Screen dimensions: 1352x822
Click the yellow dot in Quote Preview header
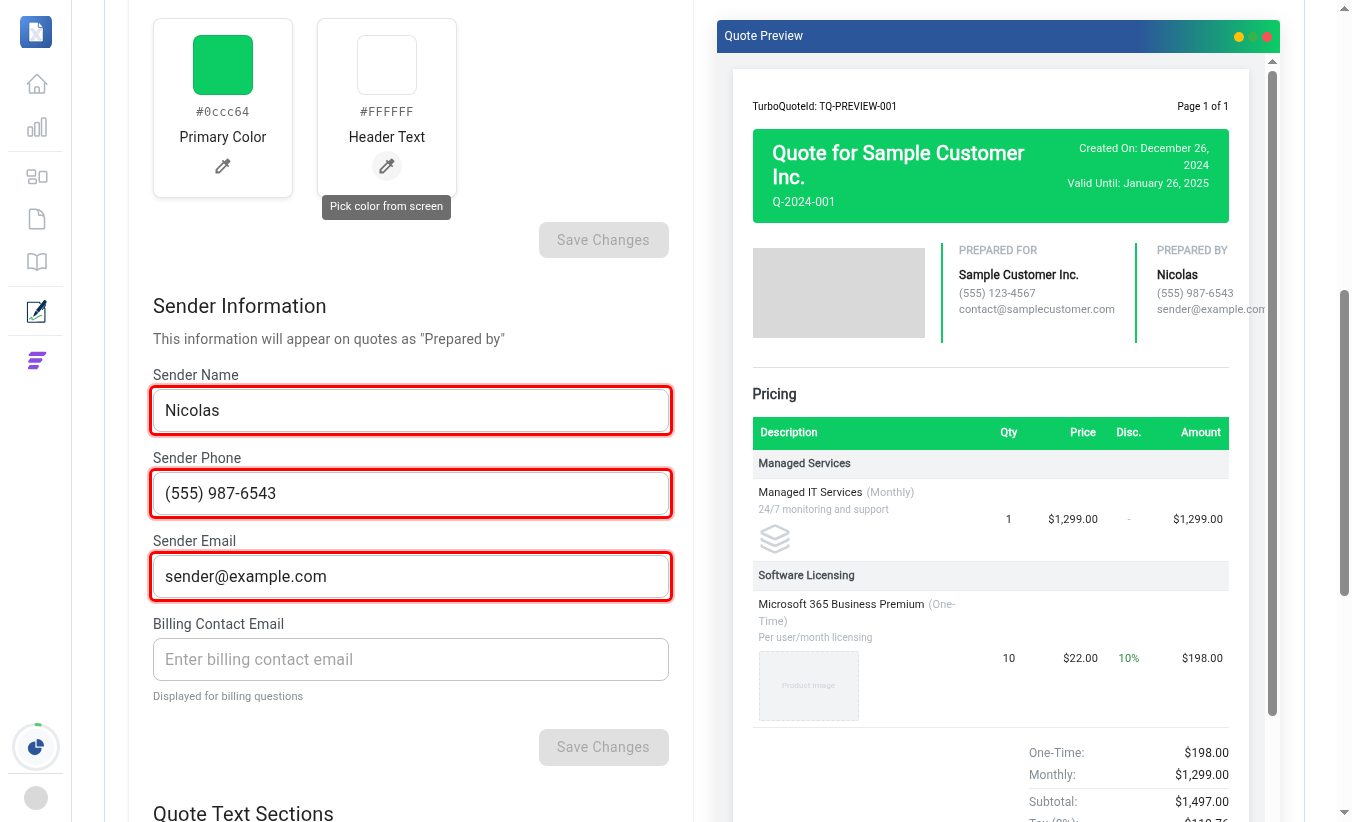pos(1239,37)
